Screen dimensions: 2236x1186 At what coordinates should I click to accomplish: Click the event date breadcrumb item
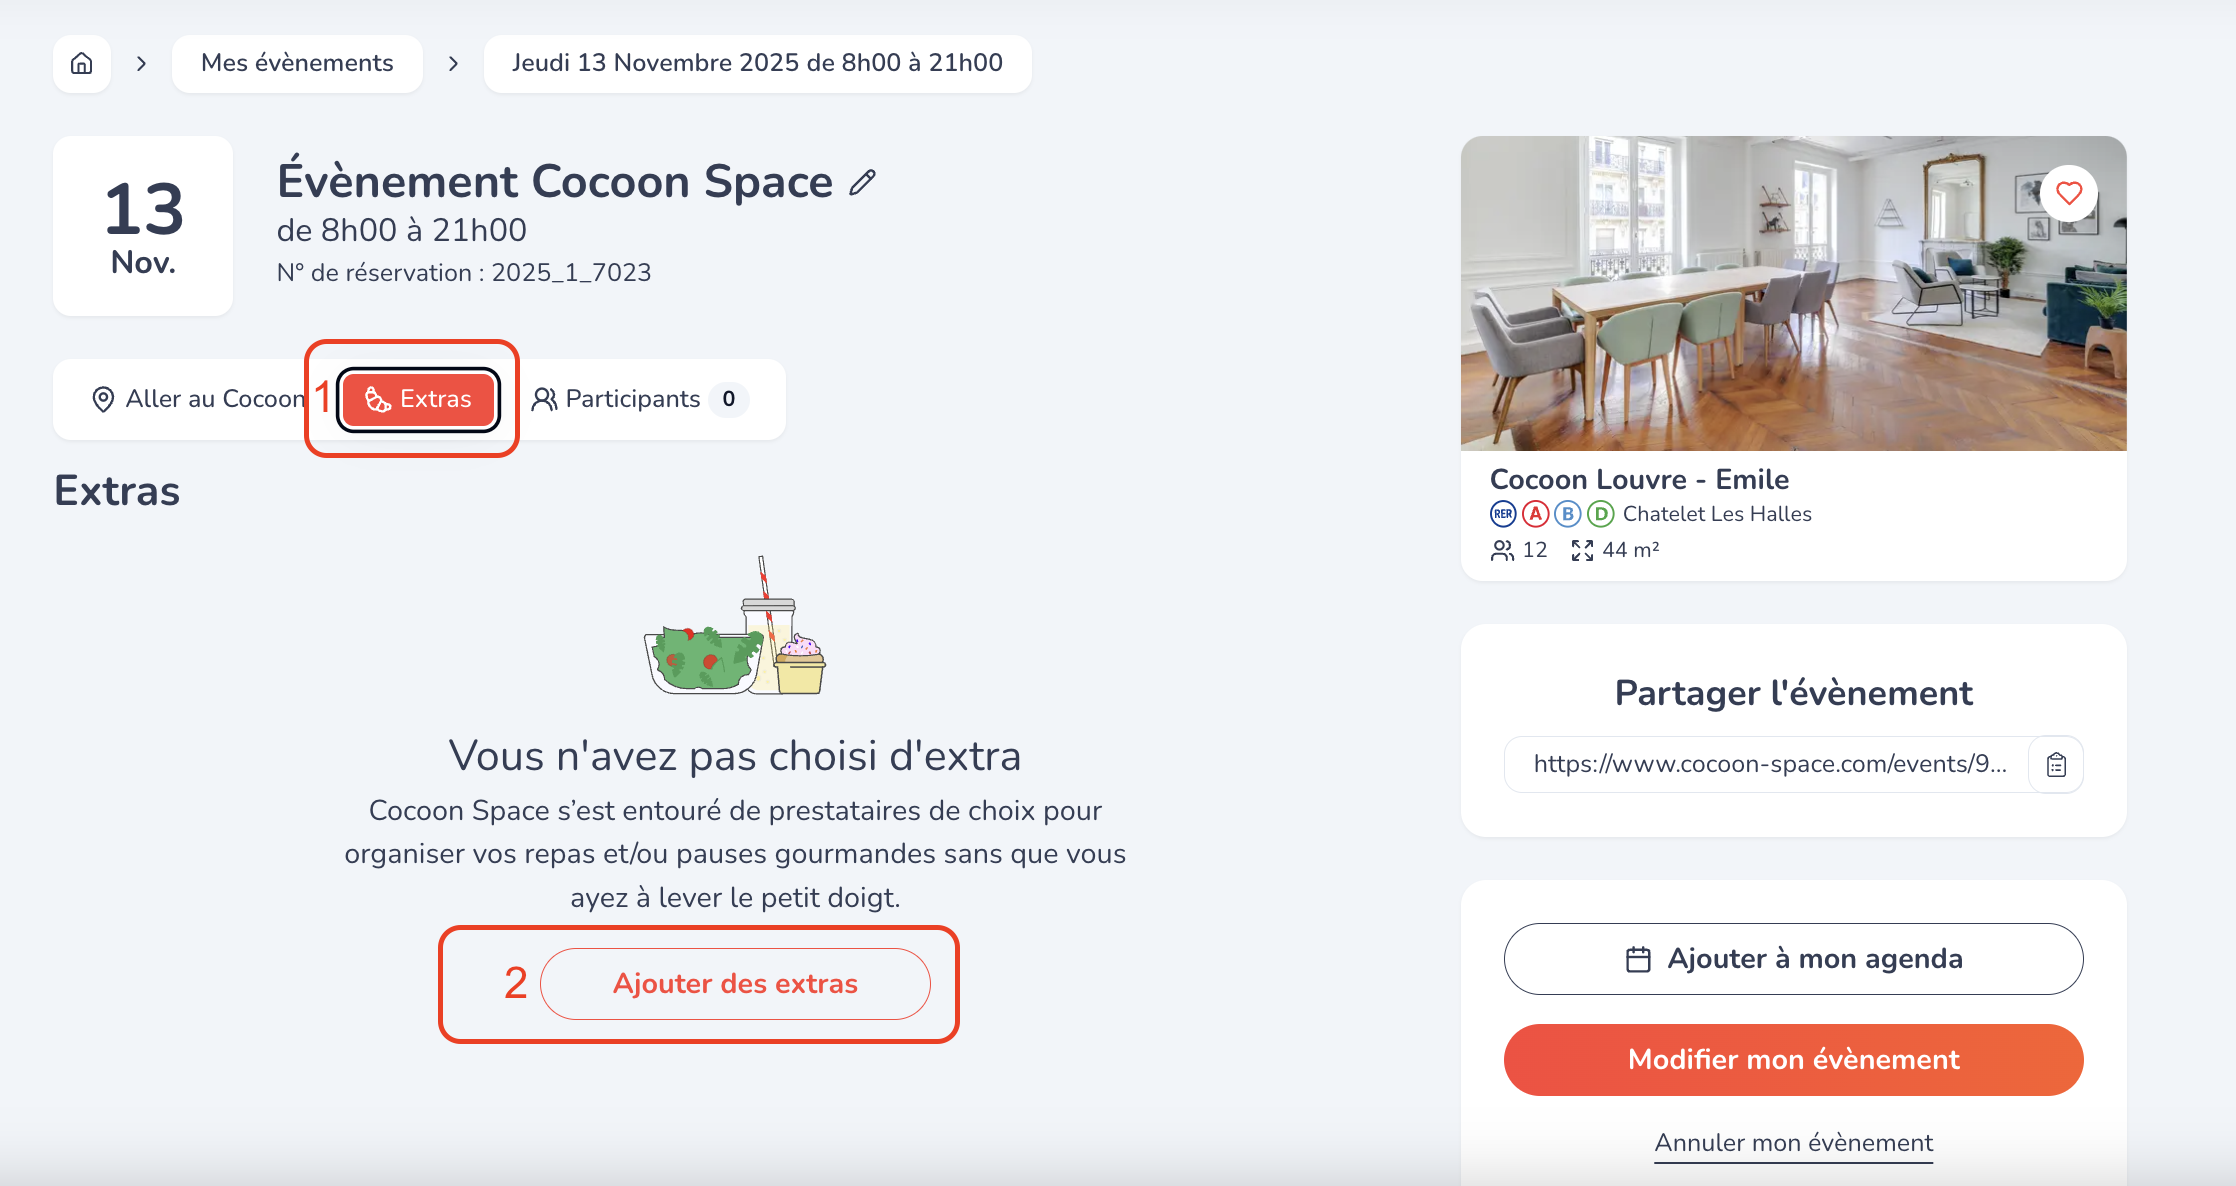(x=757, y=64)
